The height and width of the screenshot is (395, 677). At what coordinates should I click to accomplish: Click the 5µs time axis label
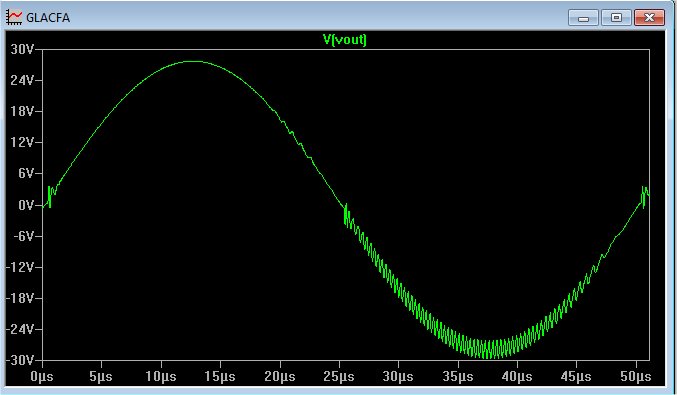coord(101,377)
